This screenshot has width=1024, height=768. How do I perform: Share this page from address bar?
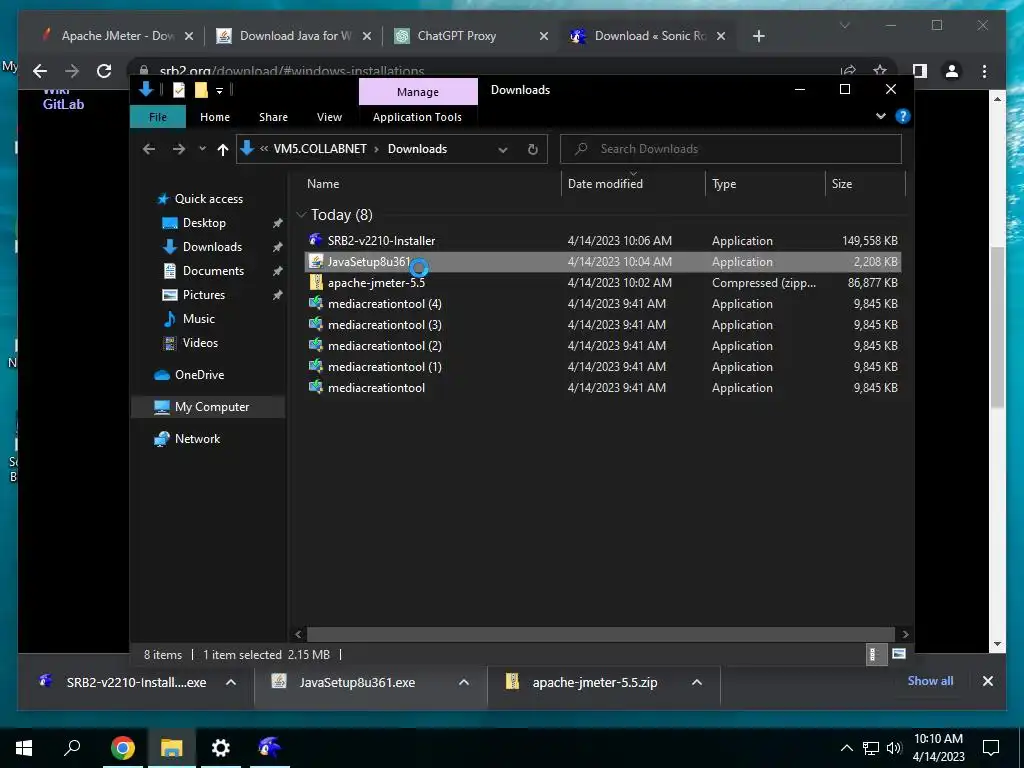coord(848,71)
